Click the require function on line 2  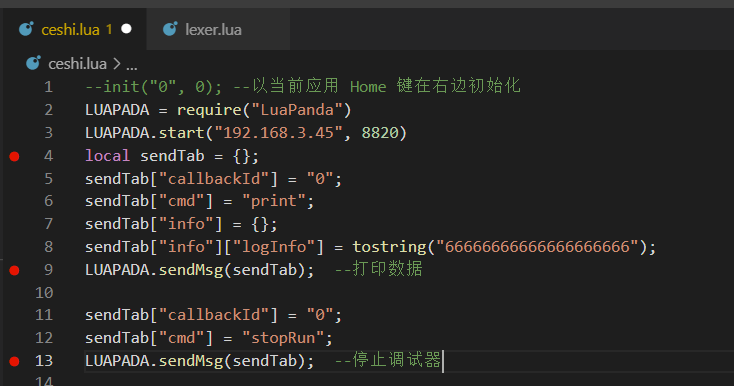click(209, 110)
